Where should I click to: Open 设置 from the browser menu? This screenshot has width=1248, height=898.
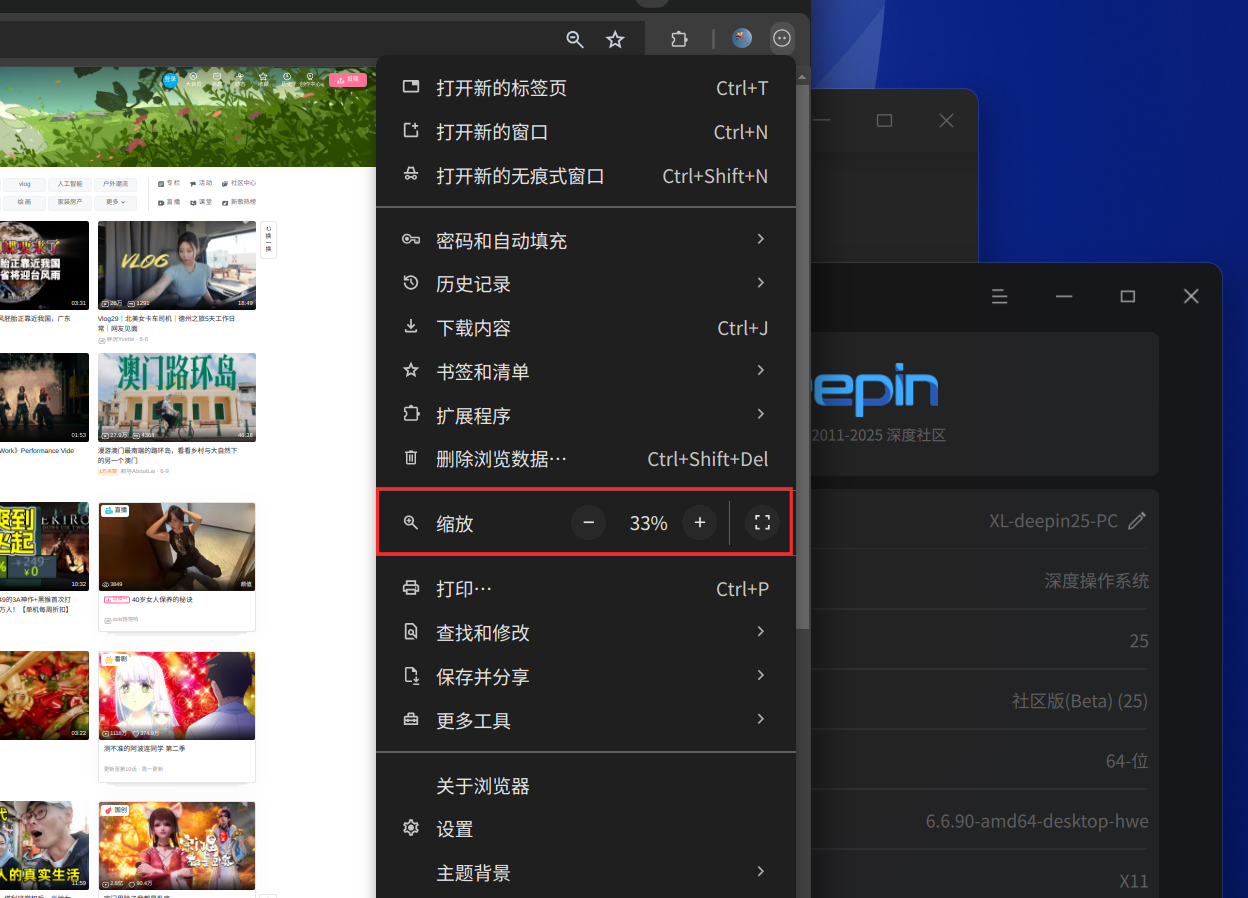(586, 829)
